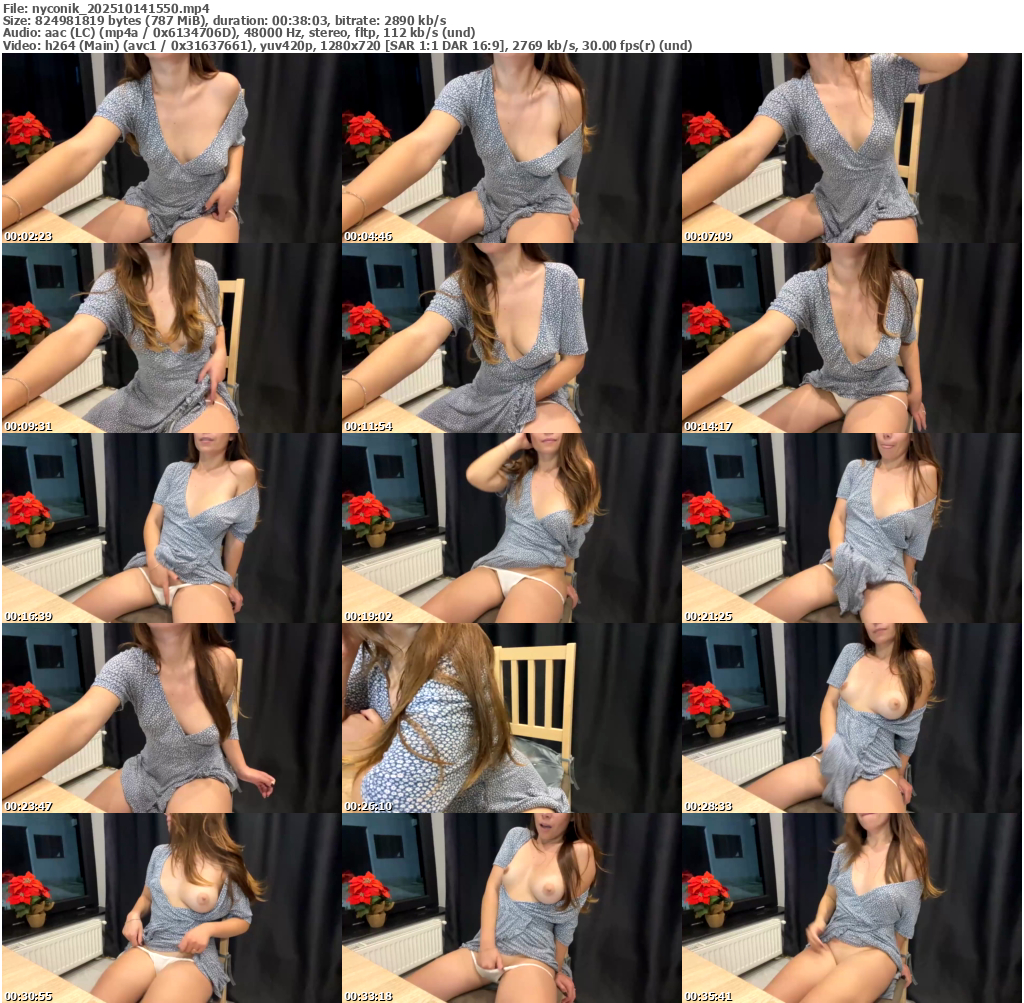
Task: Select the frame labeled 00:09:31
Action: pyautogui.click(x=171, y=338)
